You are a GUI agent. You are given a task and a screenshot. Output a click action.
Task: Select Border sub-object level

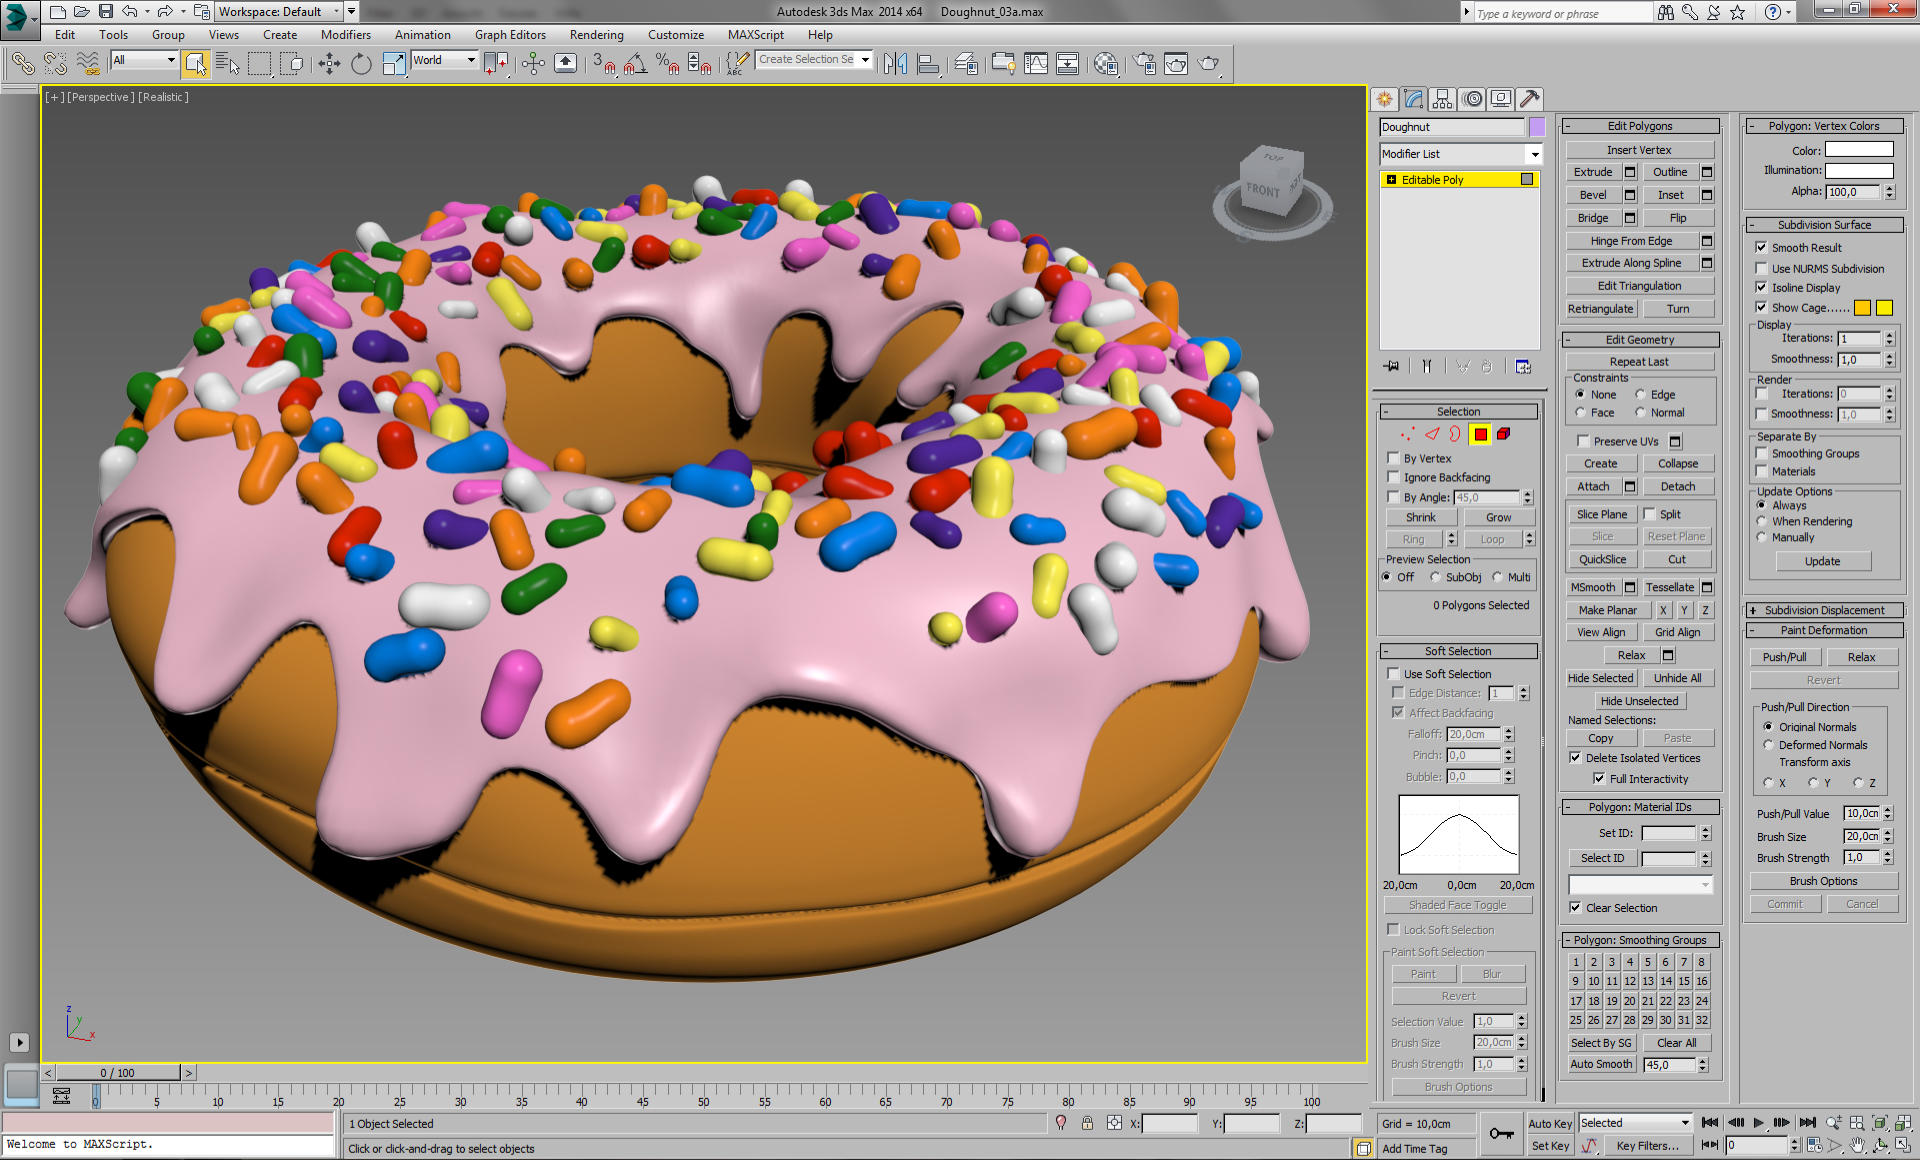(1455, 434)
